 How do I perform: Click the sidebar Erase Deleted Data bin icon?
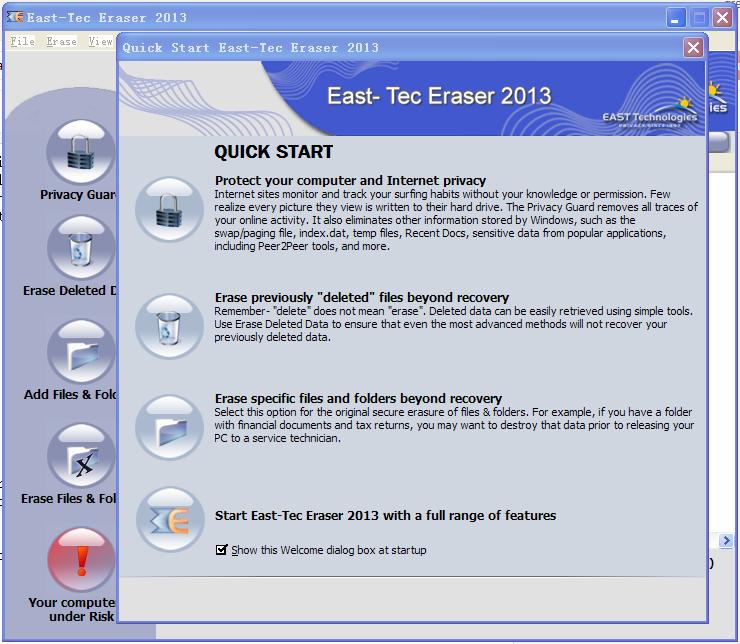coord(81,248)
